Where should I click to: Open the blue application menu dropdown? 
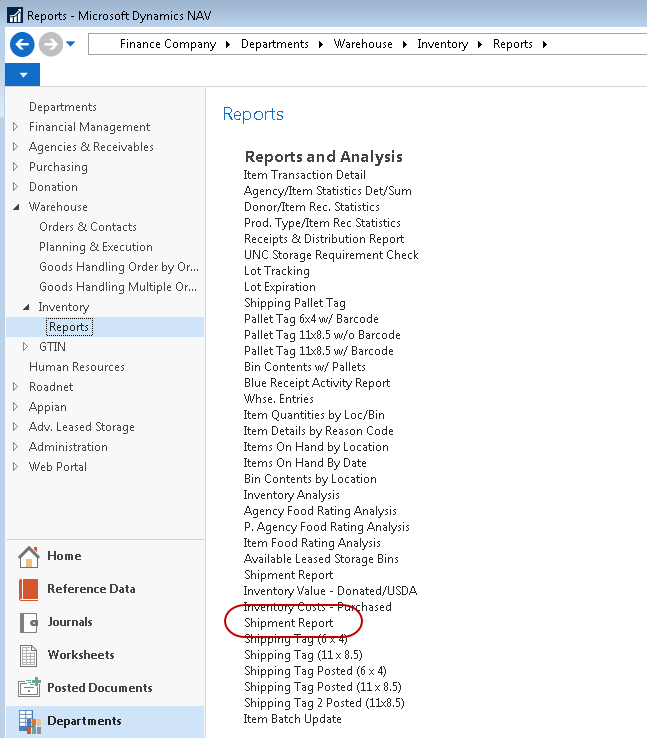[22, 75]
